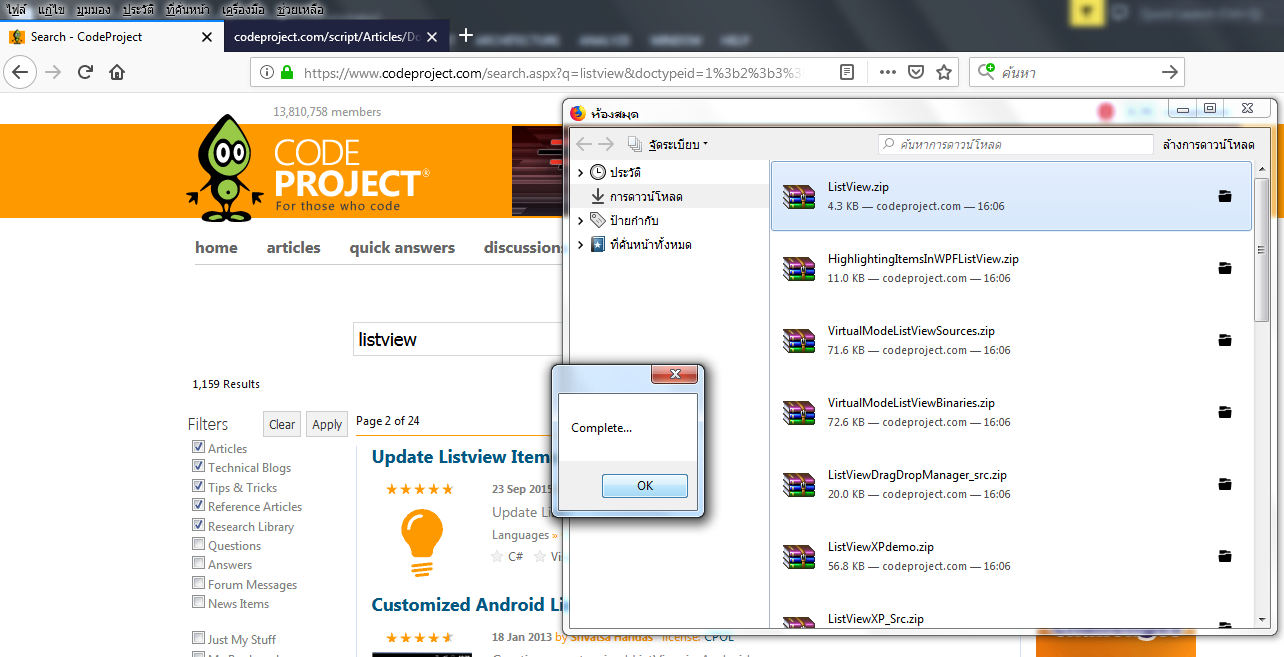Uncheck the Technical Blogs filter

(x=198, y=467)
